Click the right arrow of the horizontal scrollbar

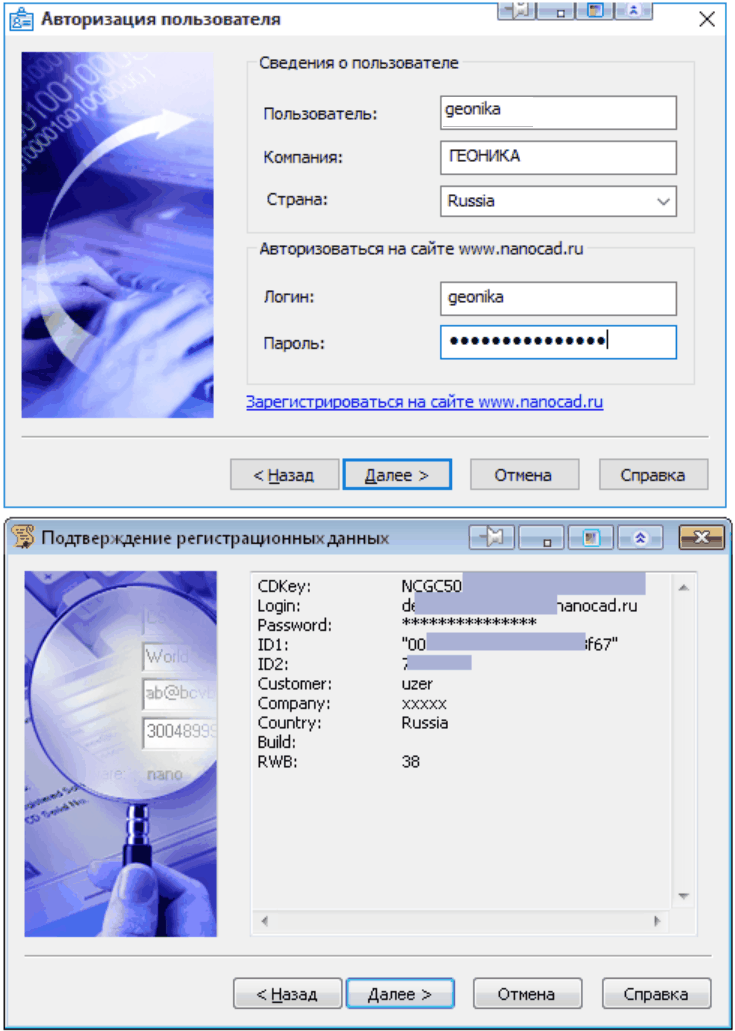click(657, 920)
